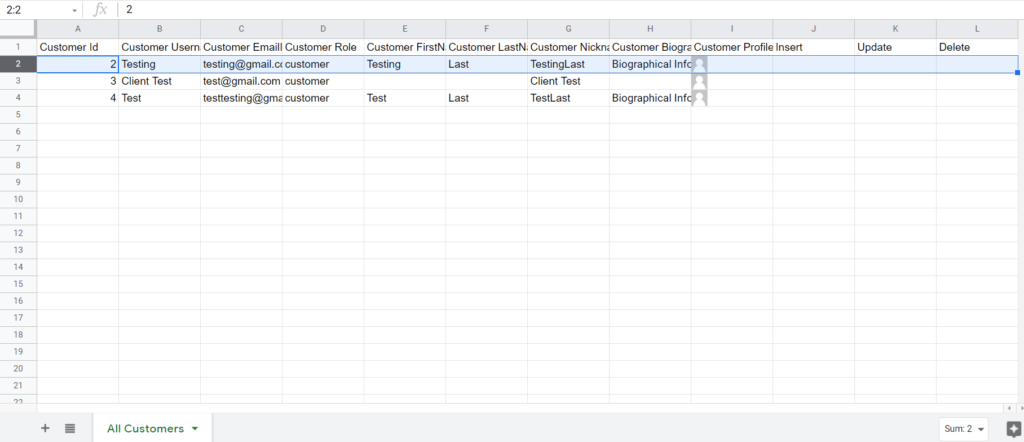Select column K header
Image resolution: width=1024 pixels, height=442 pixels.
(x=895, y=29)
